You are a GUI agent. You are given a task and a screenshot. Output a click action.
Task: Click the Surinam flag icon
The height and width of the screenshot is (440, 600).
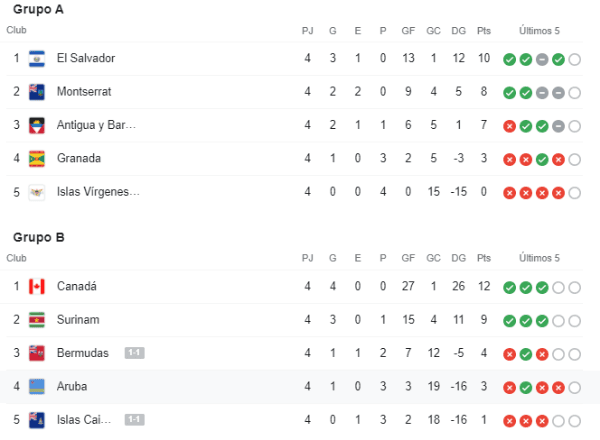coord(37,320)
